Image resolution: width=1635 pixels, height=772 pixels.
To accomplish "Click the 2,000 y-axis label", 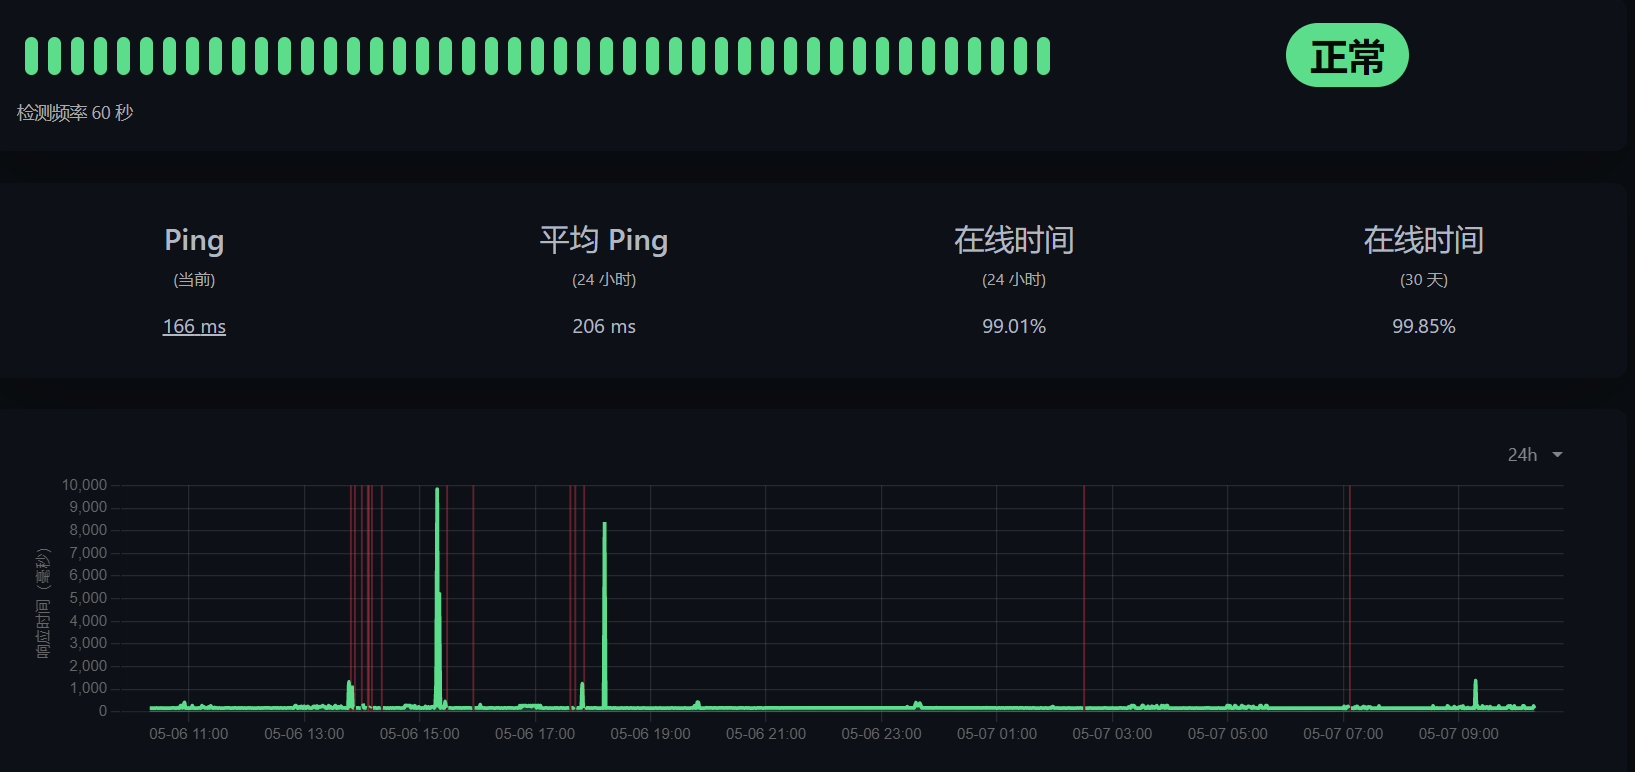I will click(x=88, y=666).
